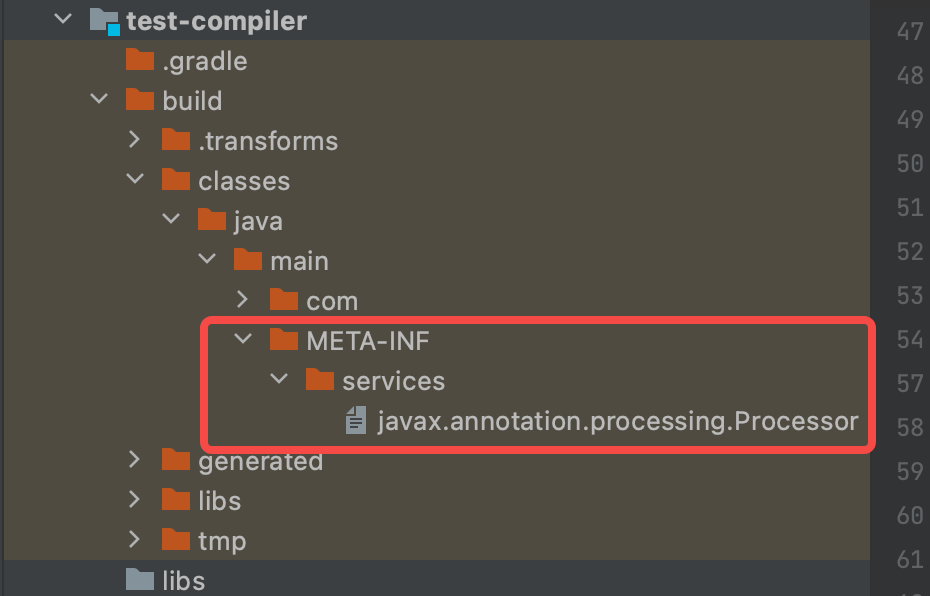Click the test-compiler module folder icon
The width and height of the screenshot is (930, 596).
click(104, 20)
